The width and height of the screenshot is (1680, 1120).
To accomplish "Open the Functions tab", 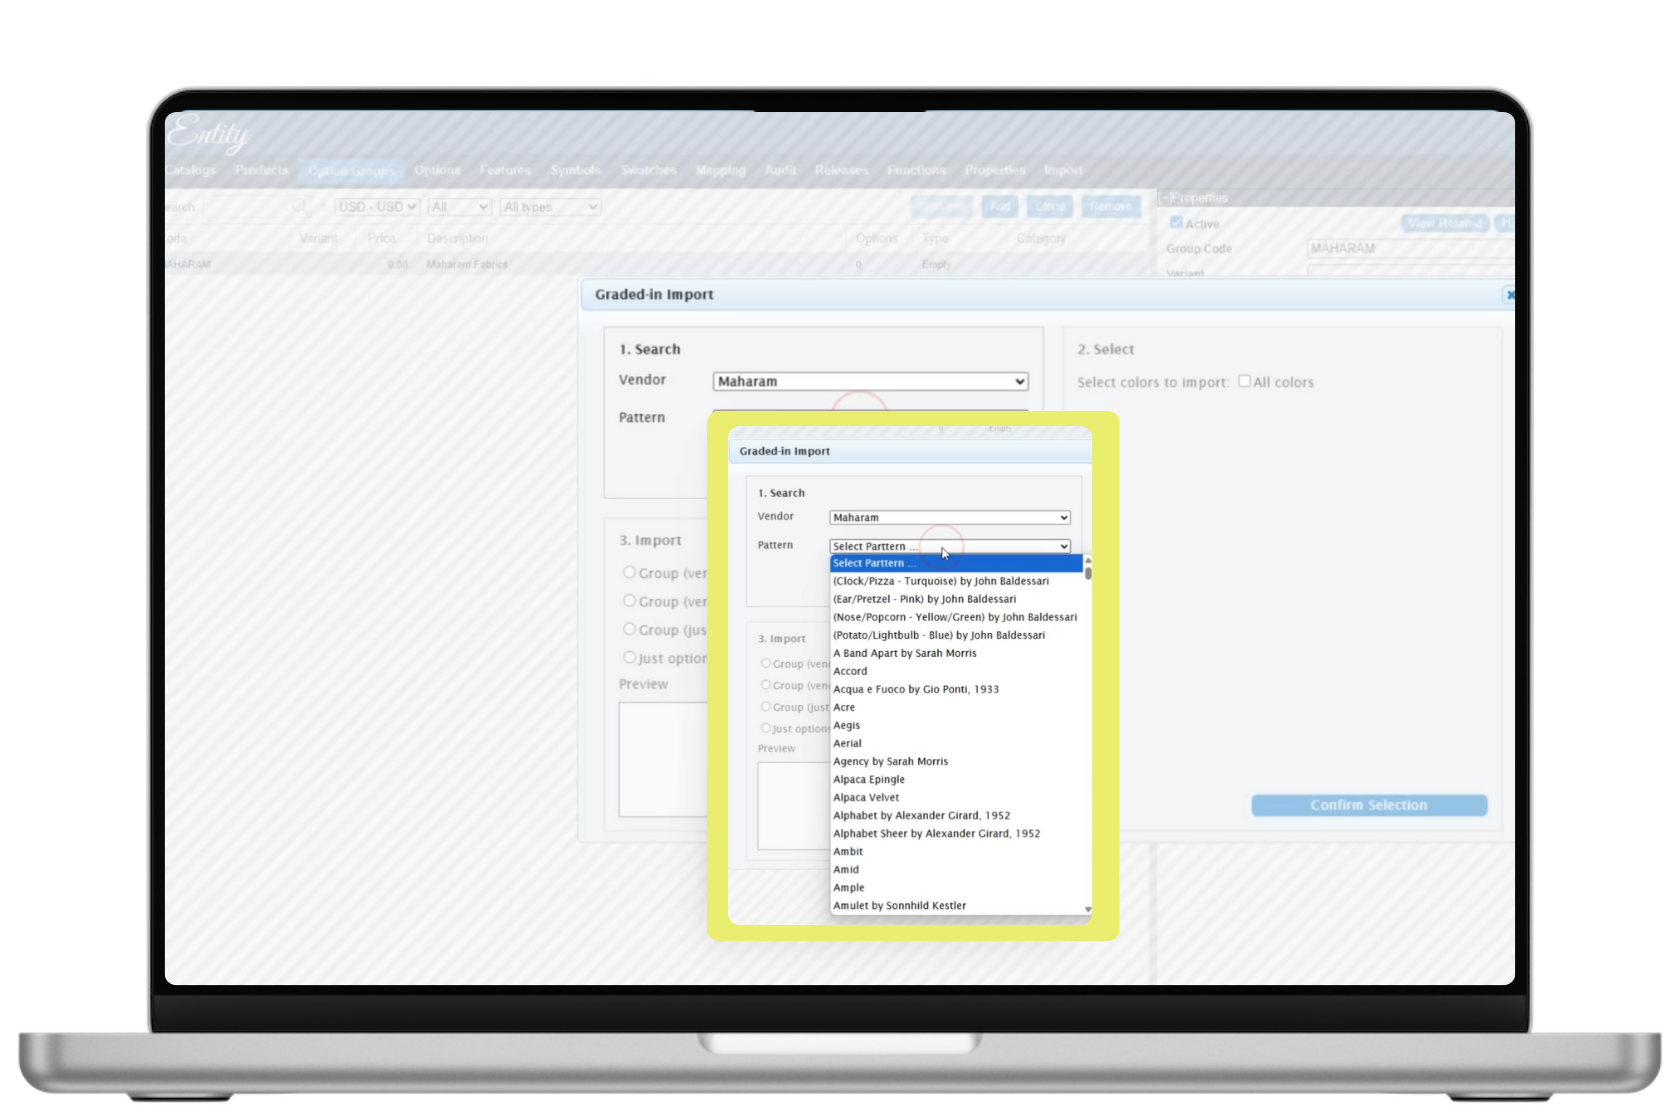I will tap(916, 170).
